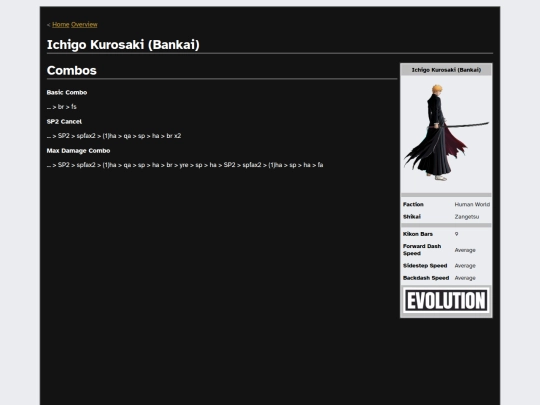
Task: Click the long combo string ending 'fa'
Action: pyautogui.click(x=185, y=165)
